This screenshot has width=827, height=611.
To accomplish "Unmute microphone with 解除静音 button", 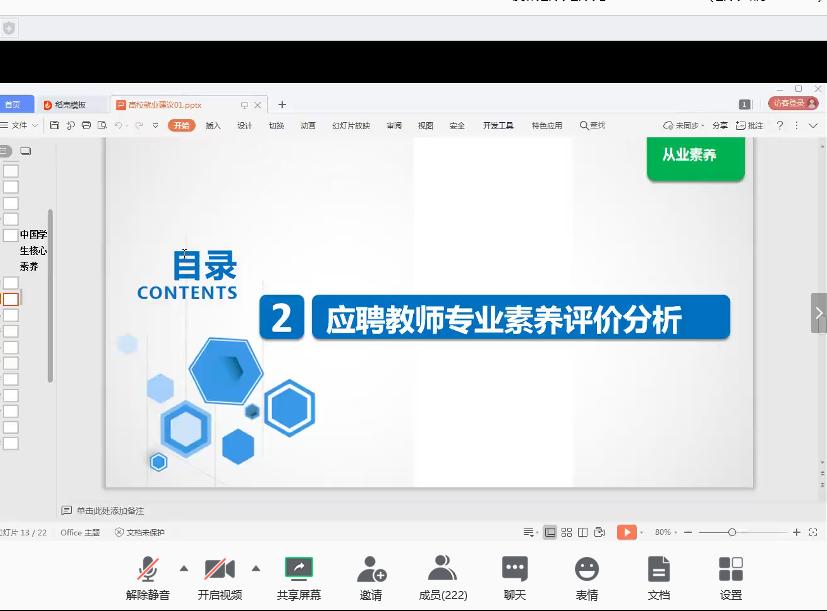I will coord(147,570).
